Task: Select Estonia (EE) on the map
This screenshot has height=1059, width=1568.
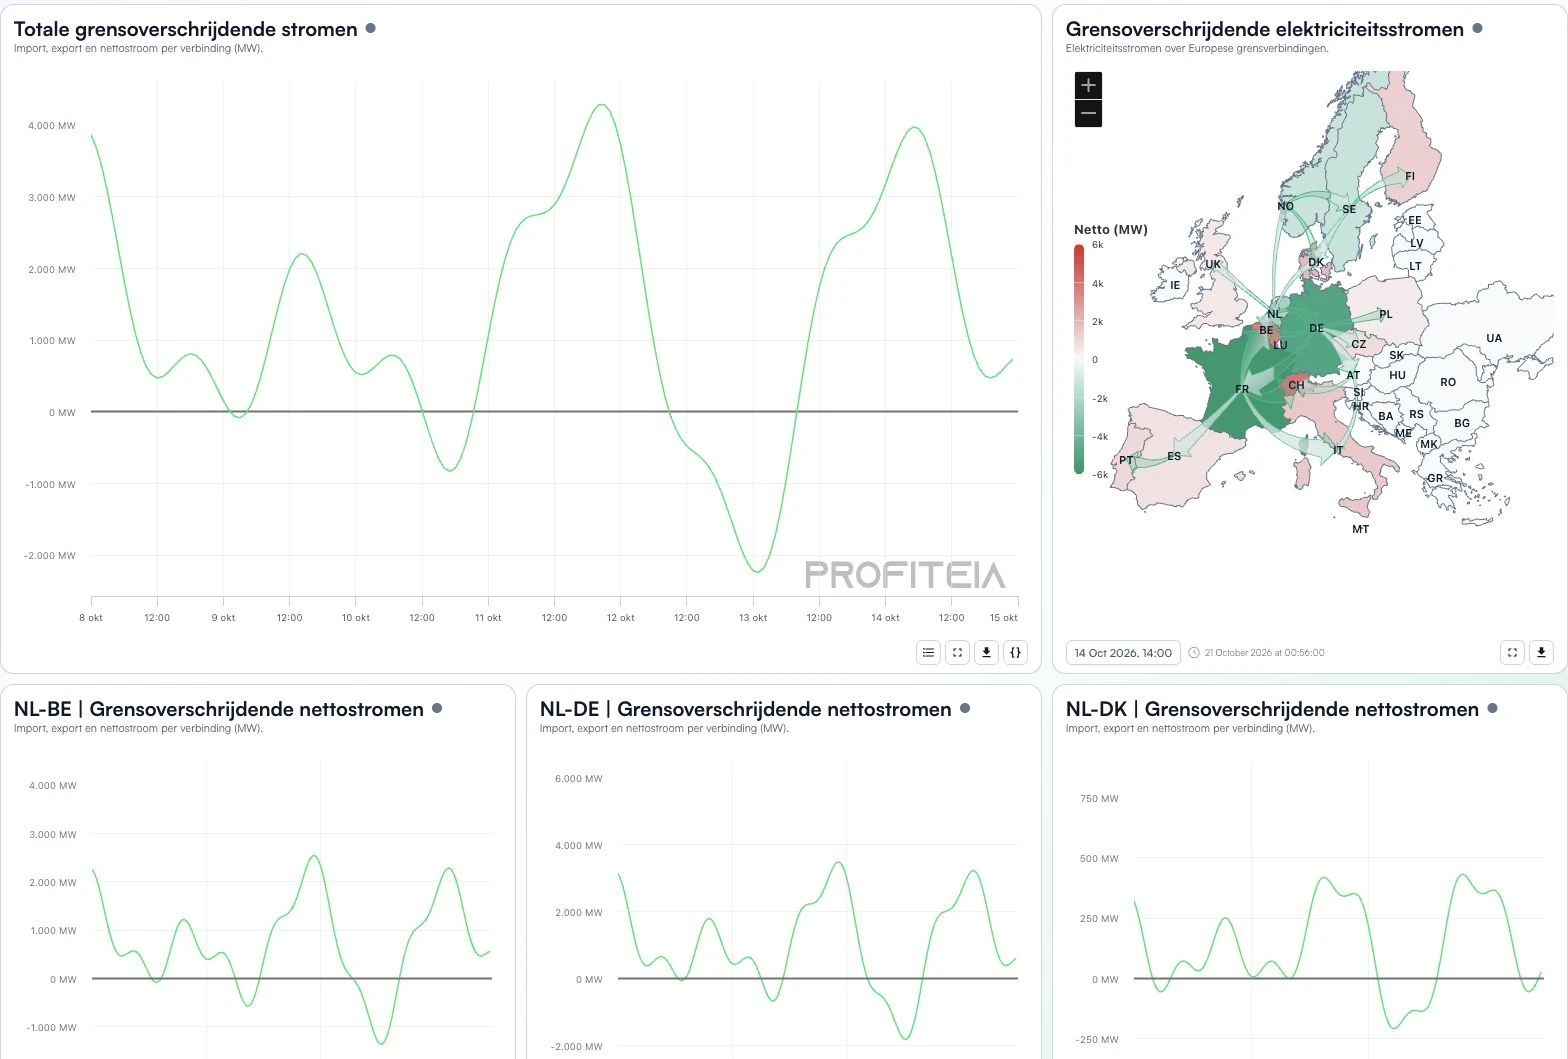Action: [x=1415, y=221]
